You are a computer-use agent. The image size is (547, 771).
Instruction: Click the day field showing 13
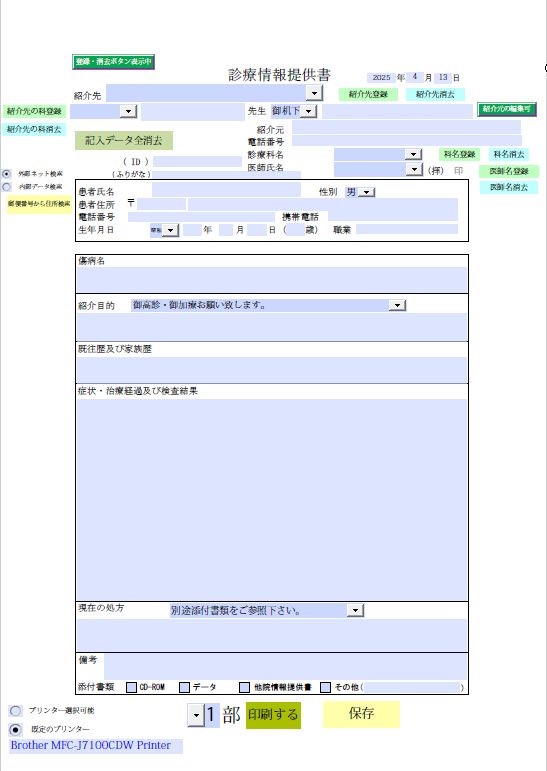pos(443,77)
